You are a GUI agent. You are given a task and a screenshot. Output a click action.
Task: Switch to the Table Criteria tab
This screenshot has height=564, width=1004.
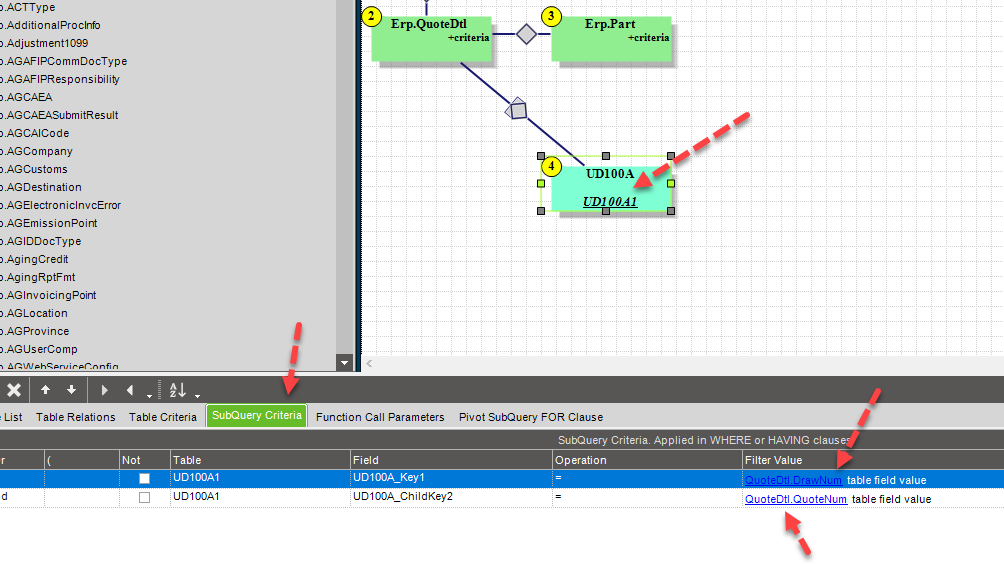coord(163,417)
